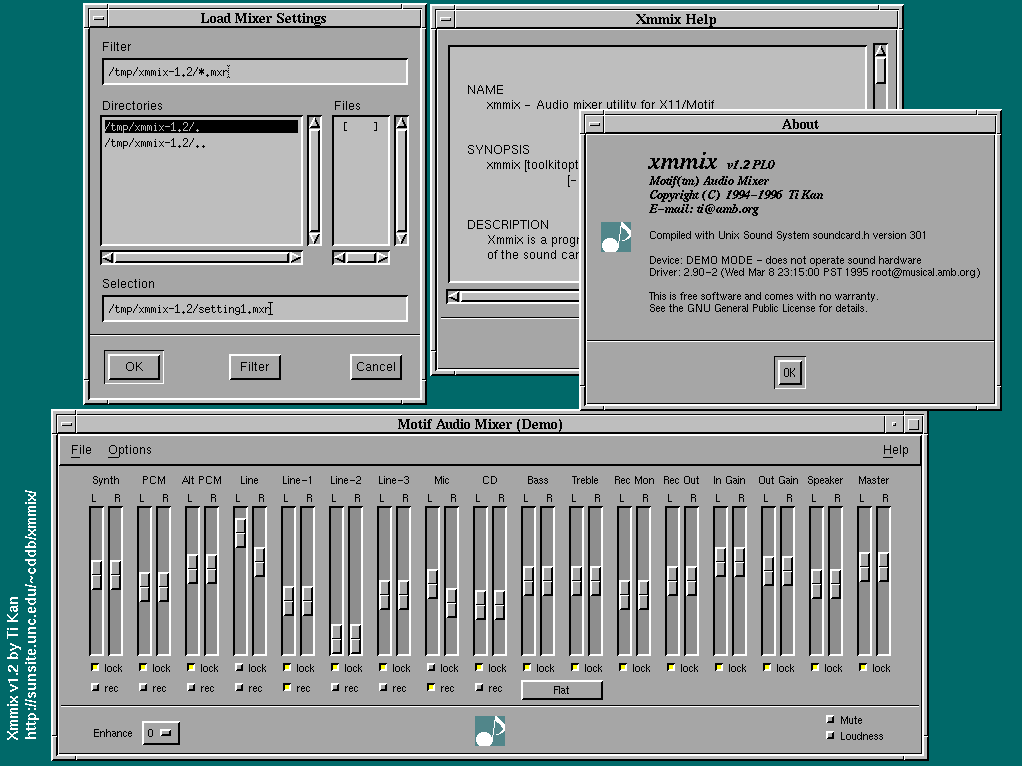The width and height of the screenshot is (1022, 766).
Task: Enable the Loudness toggle
Action: click(x=830, y=736)
